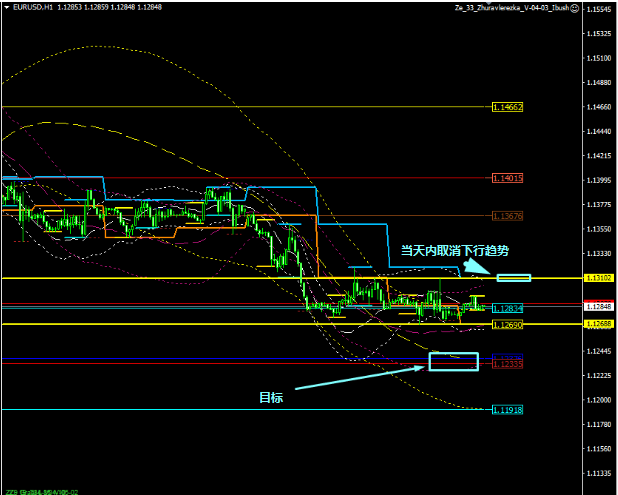The image size is (618, 495).
Task: Click the 1.11918 cyan price tag
Action: click(507, 410)
